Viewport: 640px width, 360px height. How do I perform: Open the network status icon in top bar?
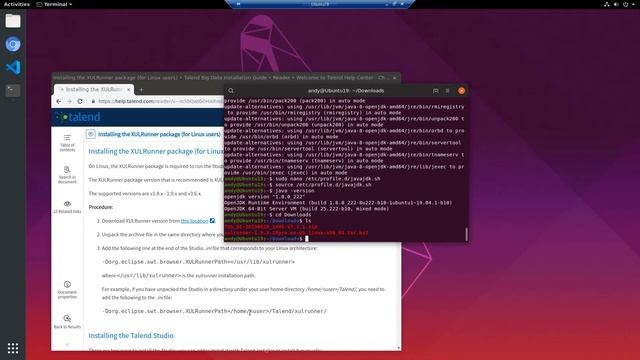pos(607,4)
